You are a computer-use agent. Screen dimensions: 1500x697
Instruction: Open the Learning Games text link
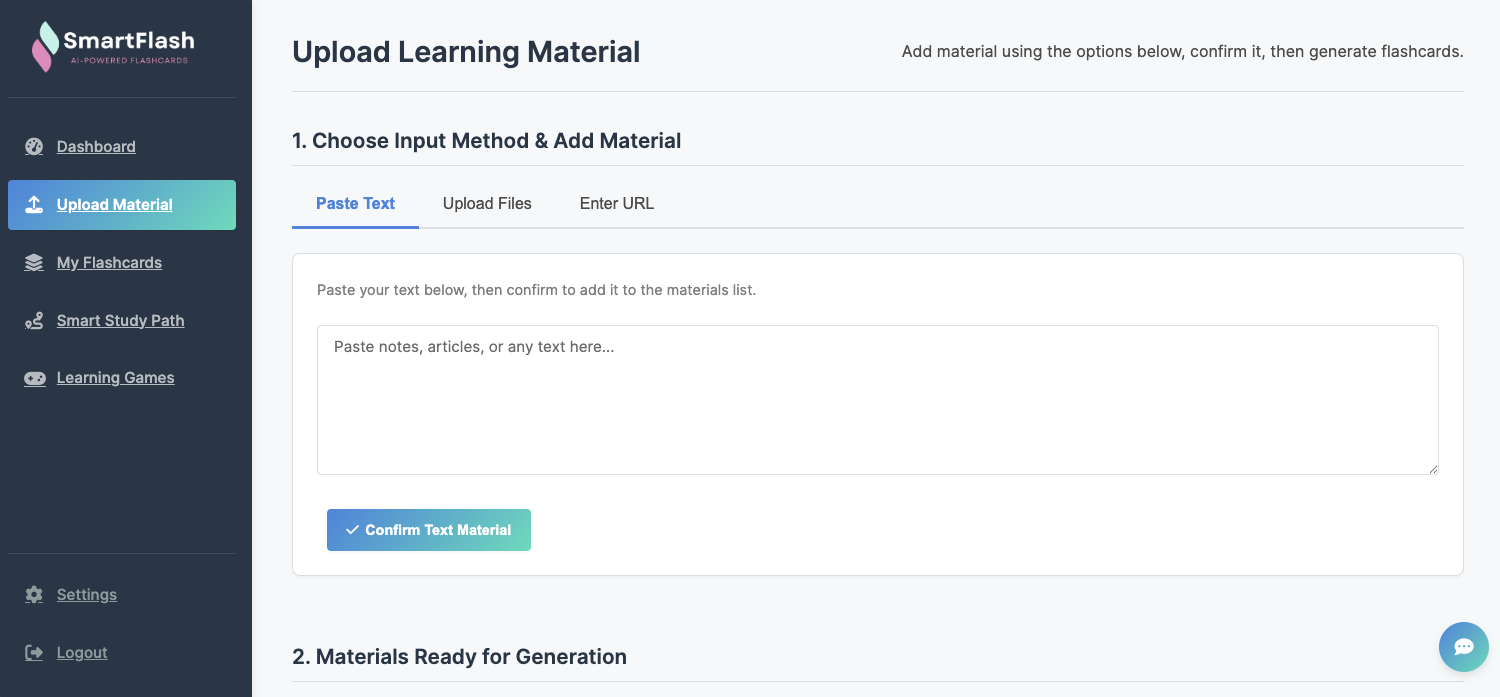(115, 378)
